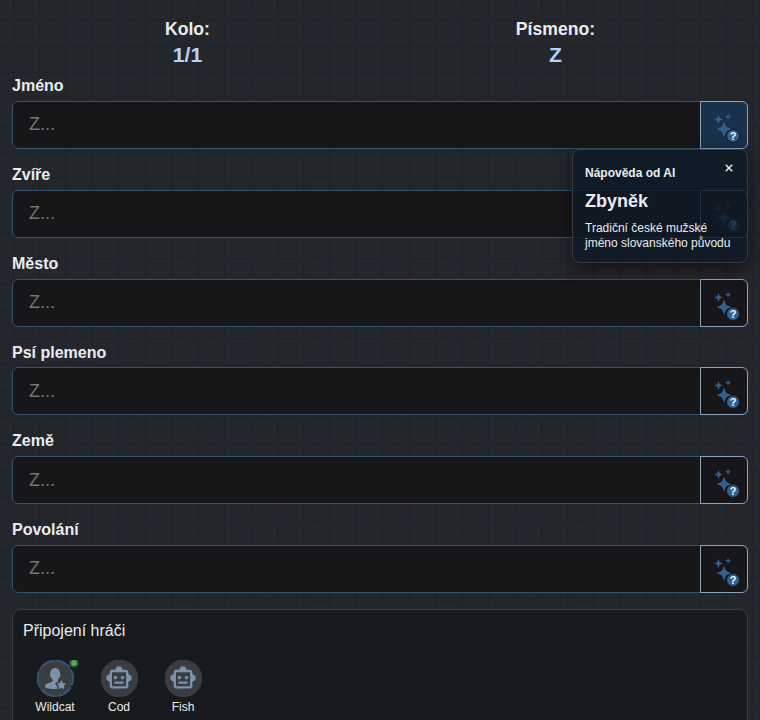Image resolution: width=760 pixels, height=720 pixels.
Task: Click the round counter 1/1
Action: 187,55
